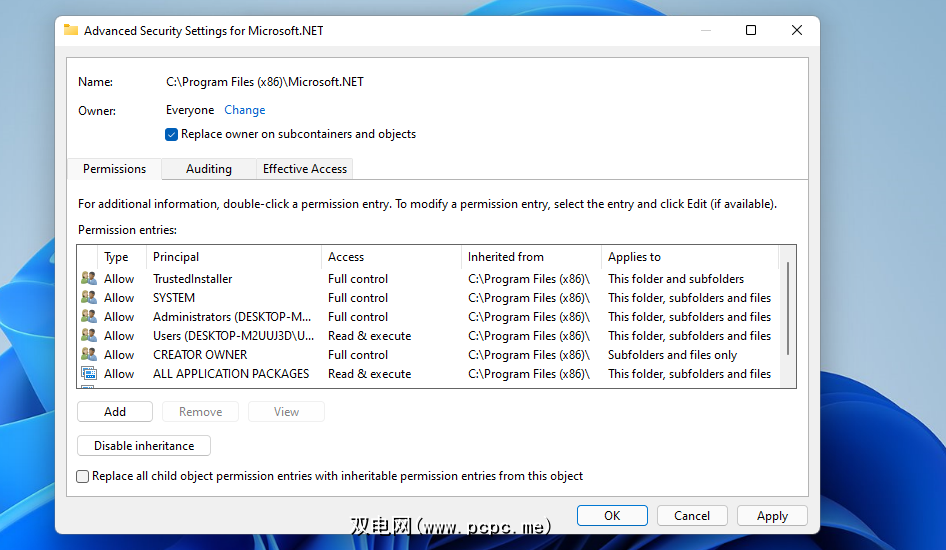Image resolution: width=946 pixels, height=550 pixels.
Task: Select the ALL APPLICATION PACKAGES principal name
Action: [231, 374]
